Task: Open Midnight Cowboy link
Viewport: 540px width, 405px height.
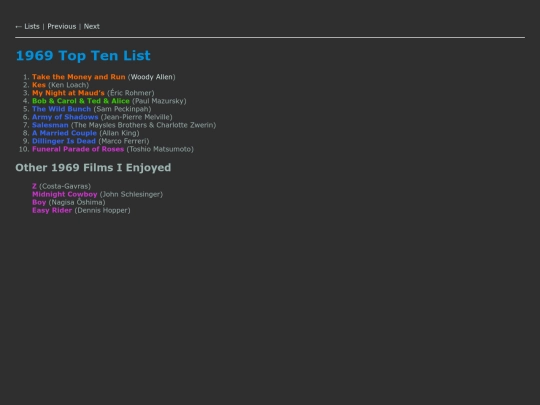Action: [x=65, y=194]
